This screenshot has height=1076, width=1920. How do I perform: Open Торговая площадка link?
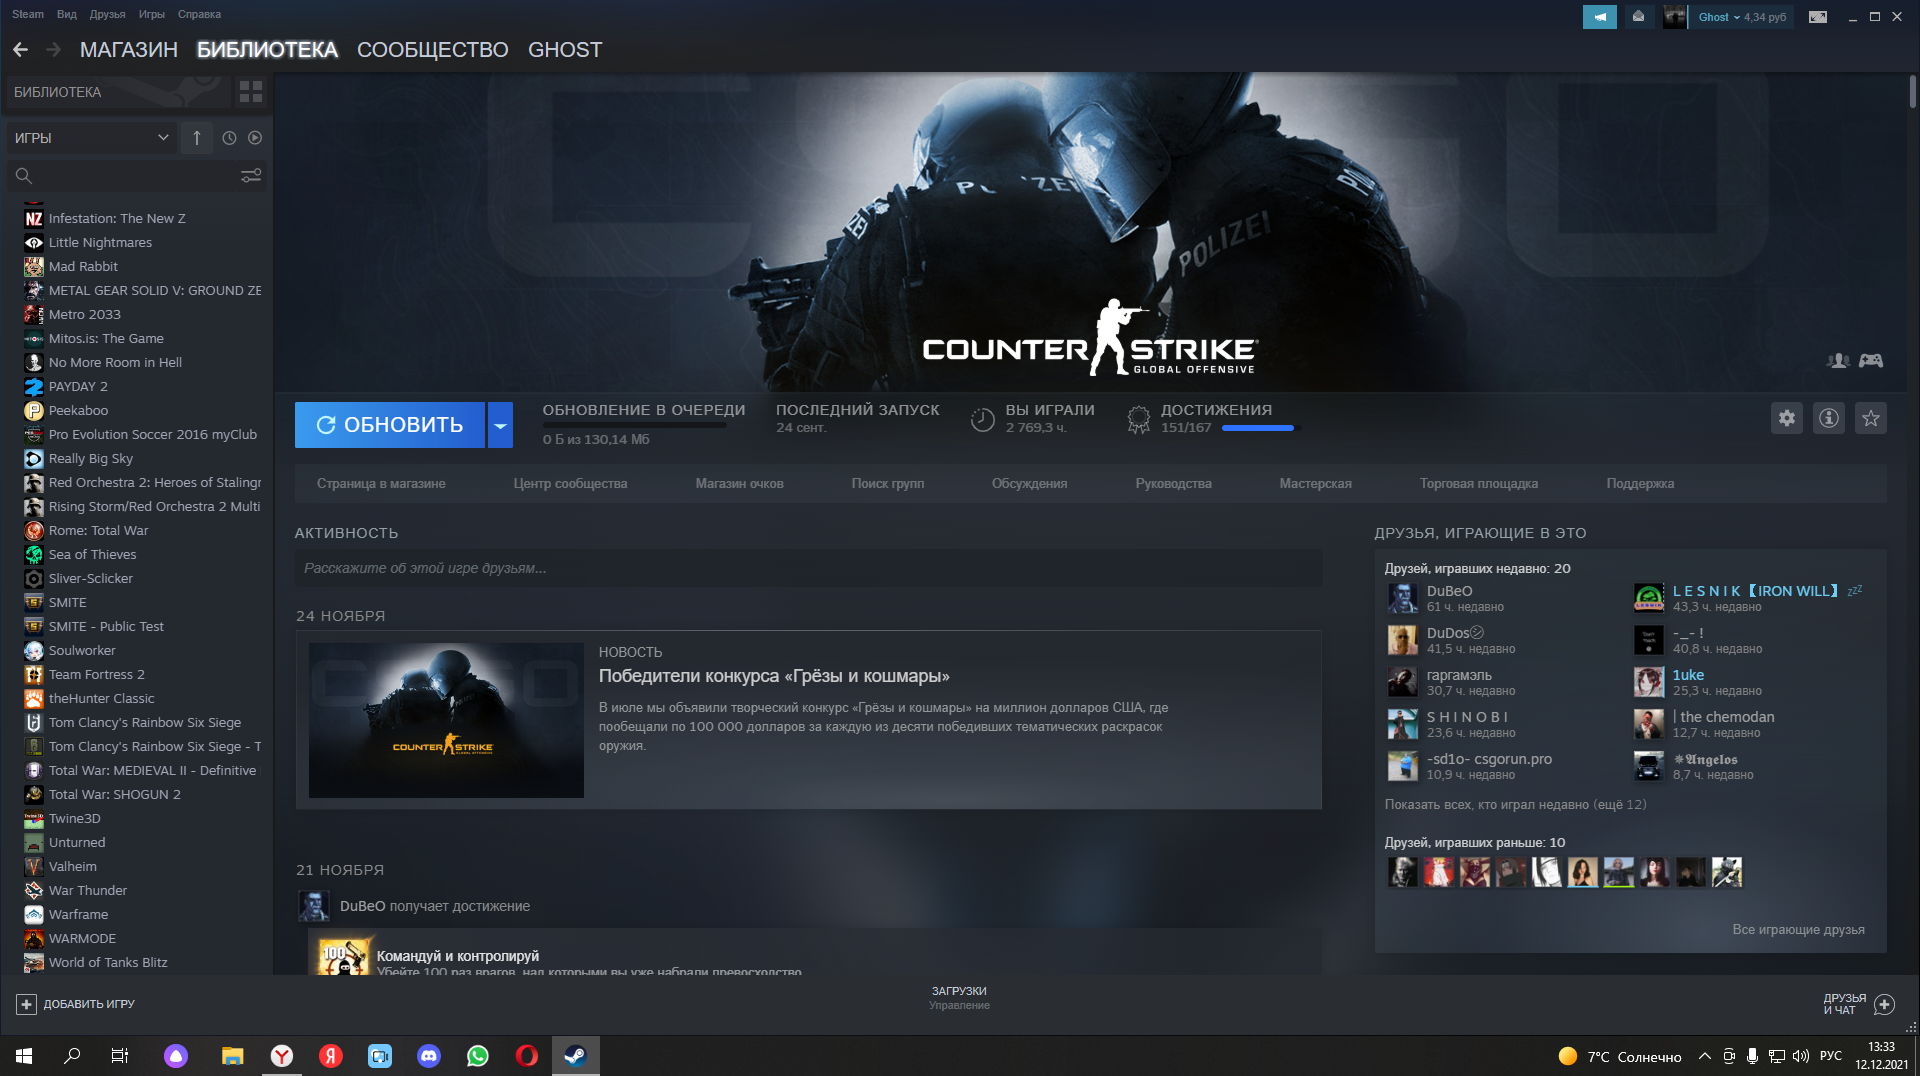click(1479, 483)
